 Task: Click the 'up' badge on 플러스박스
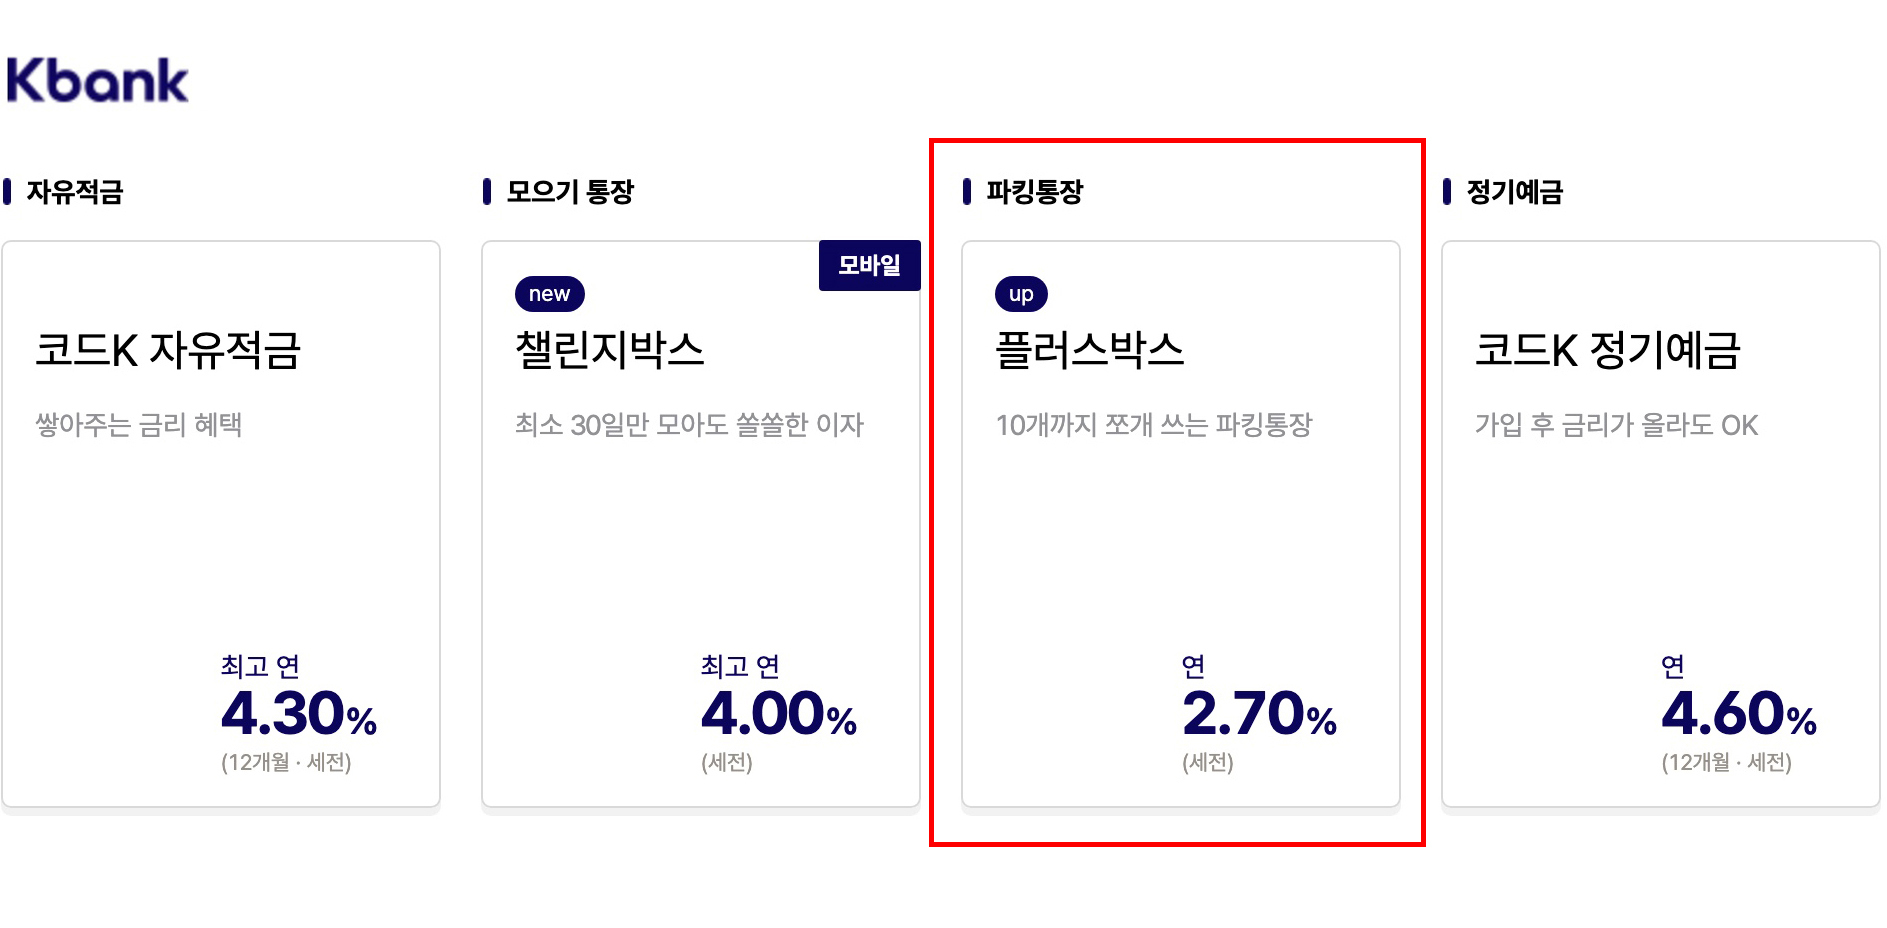1021,294
